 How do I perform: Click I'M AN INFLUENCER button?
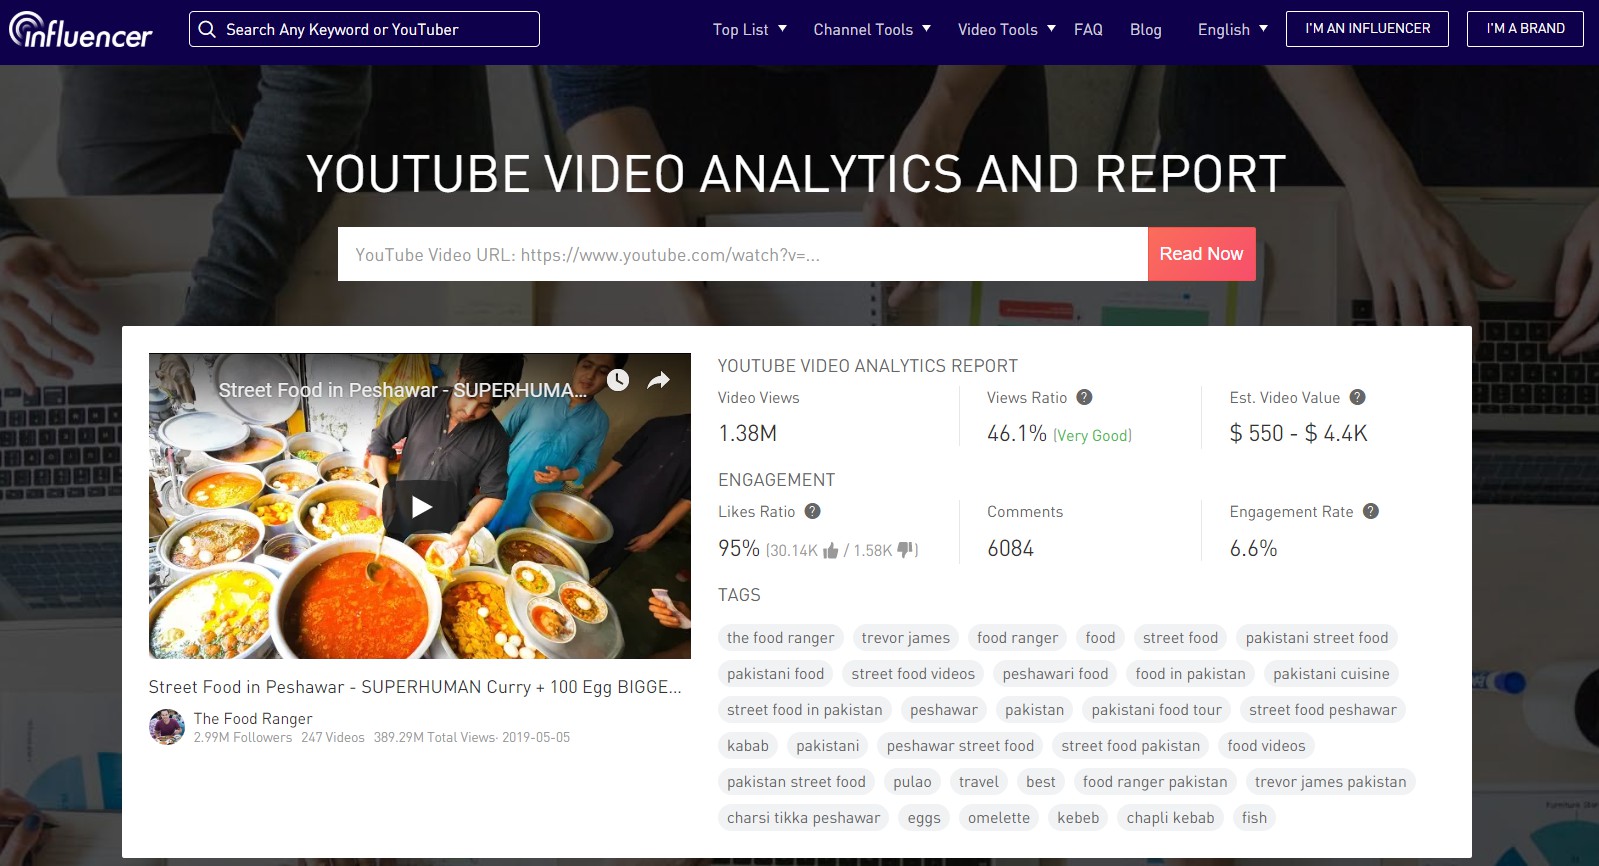1368,29
